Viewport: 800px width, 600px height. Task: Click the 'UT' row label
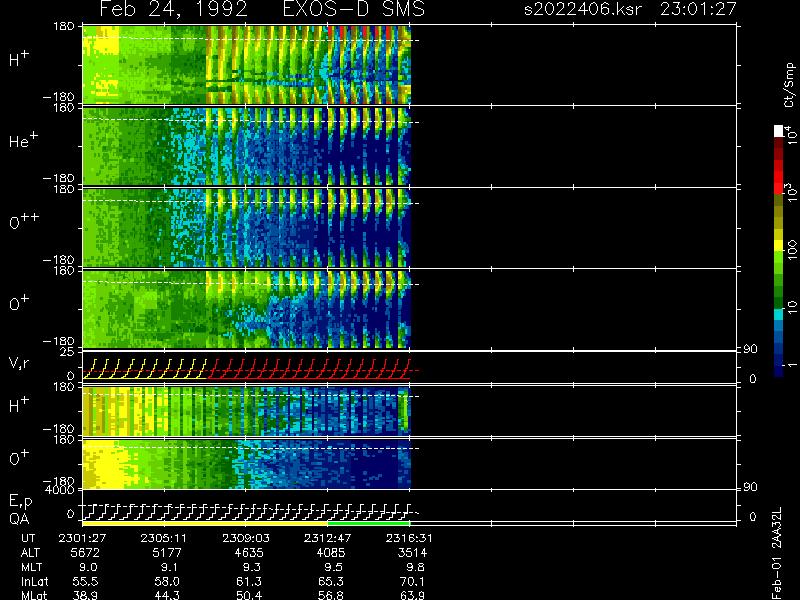[28, 538]
